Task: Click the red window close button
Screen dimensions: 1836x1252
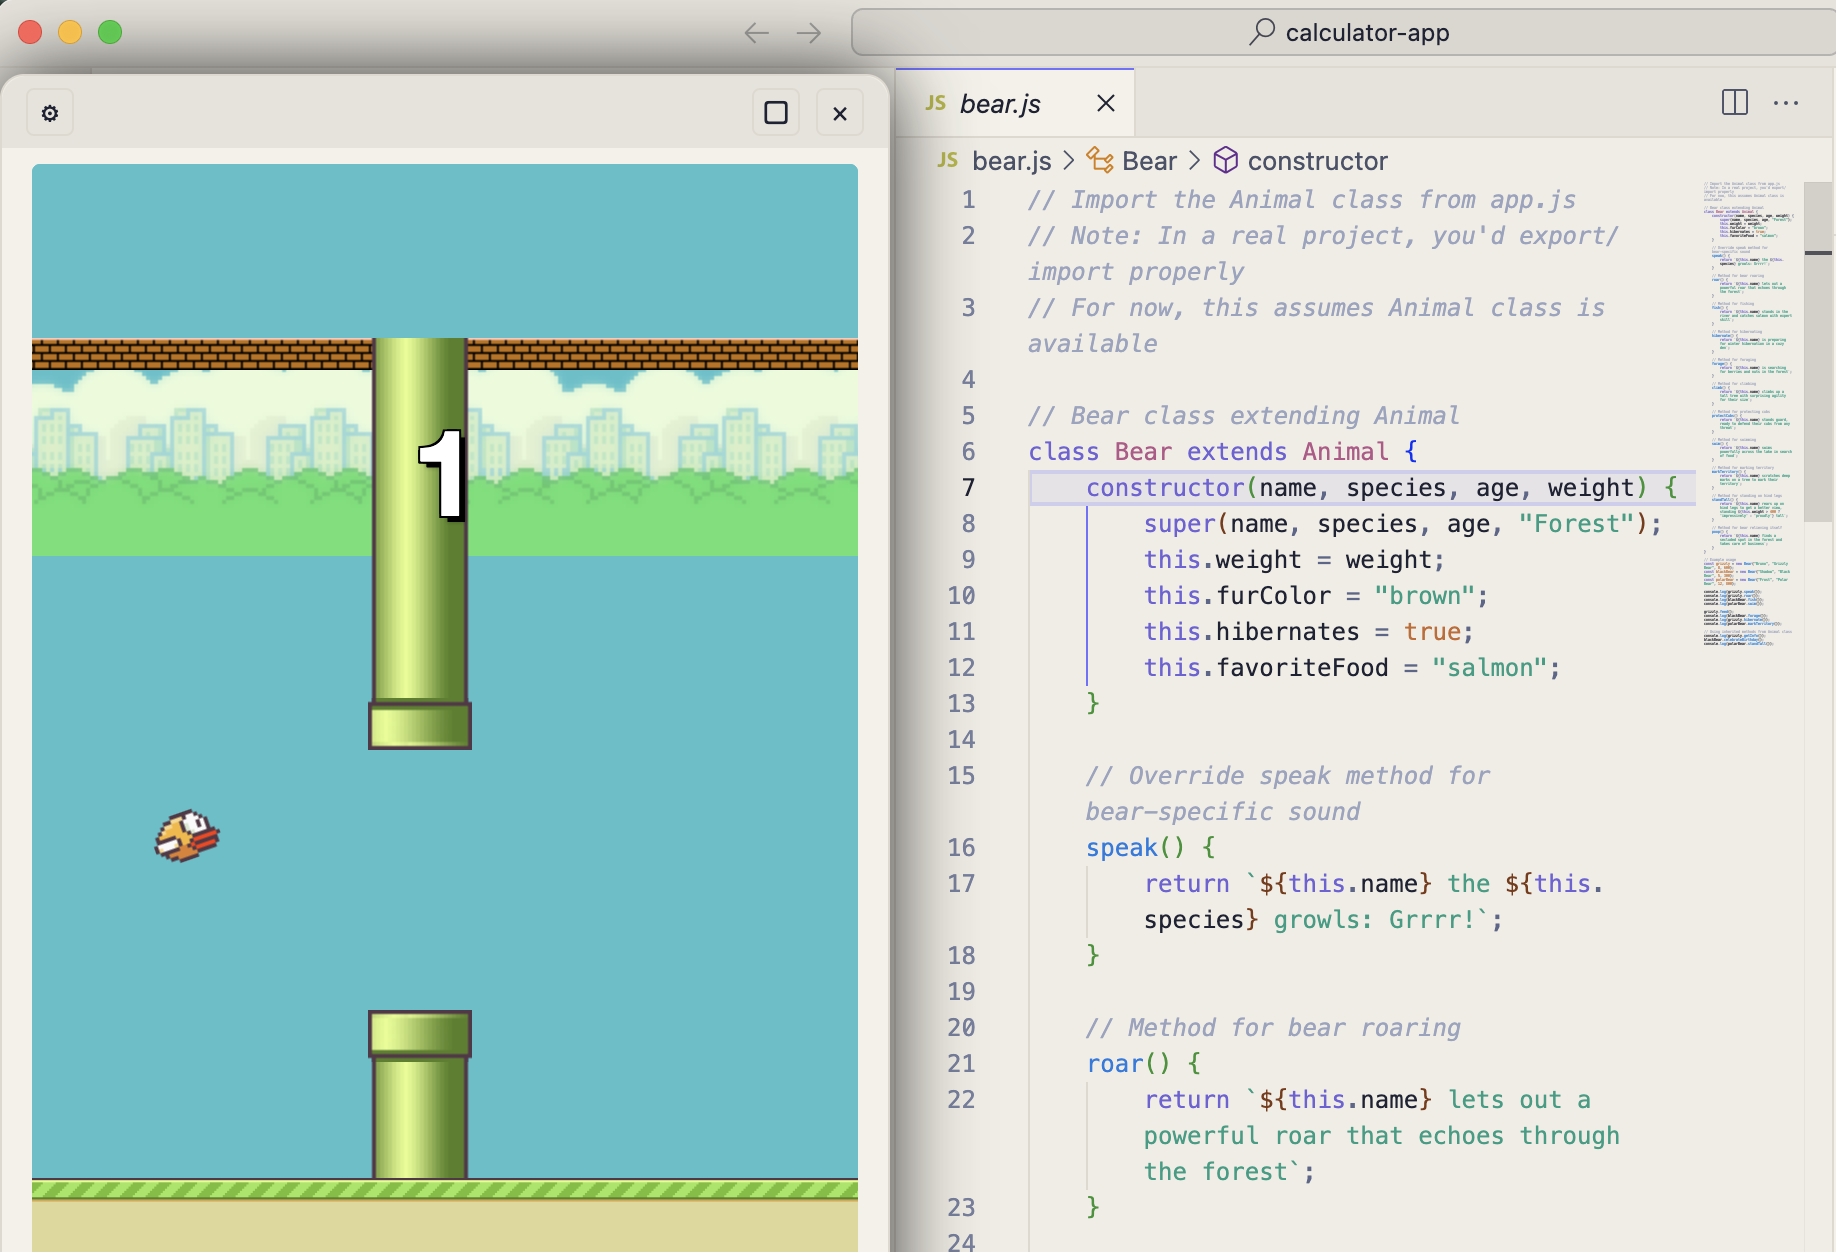Action: pyautogui.click(x=30, y=32)
